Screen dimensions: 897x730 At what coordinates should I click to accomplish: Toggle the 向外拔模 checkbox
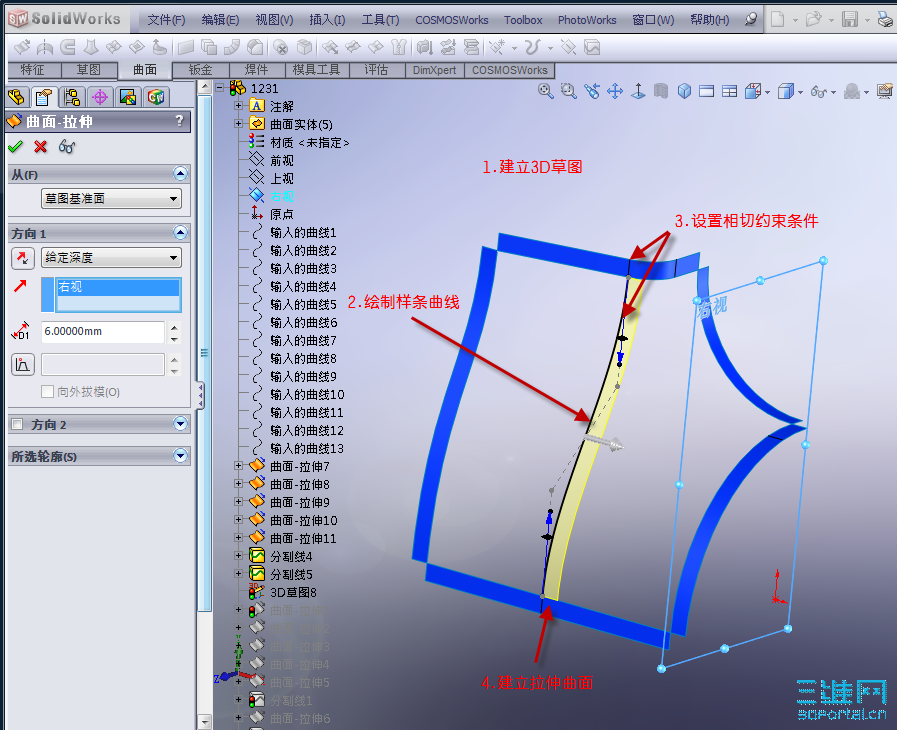47,392
